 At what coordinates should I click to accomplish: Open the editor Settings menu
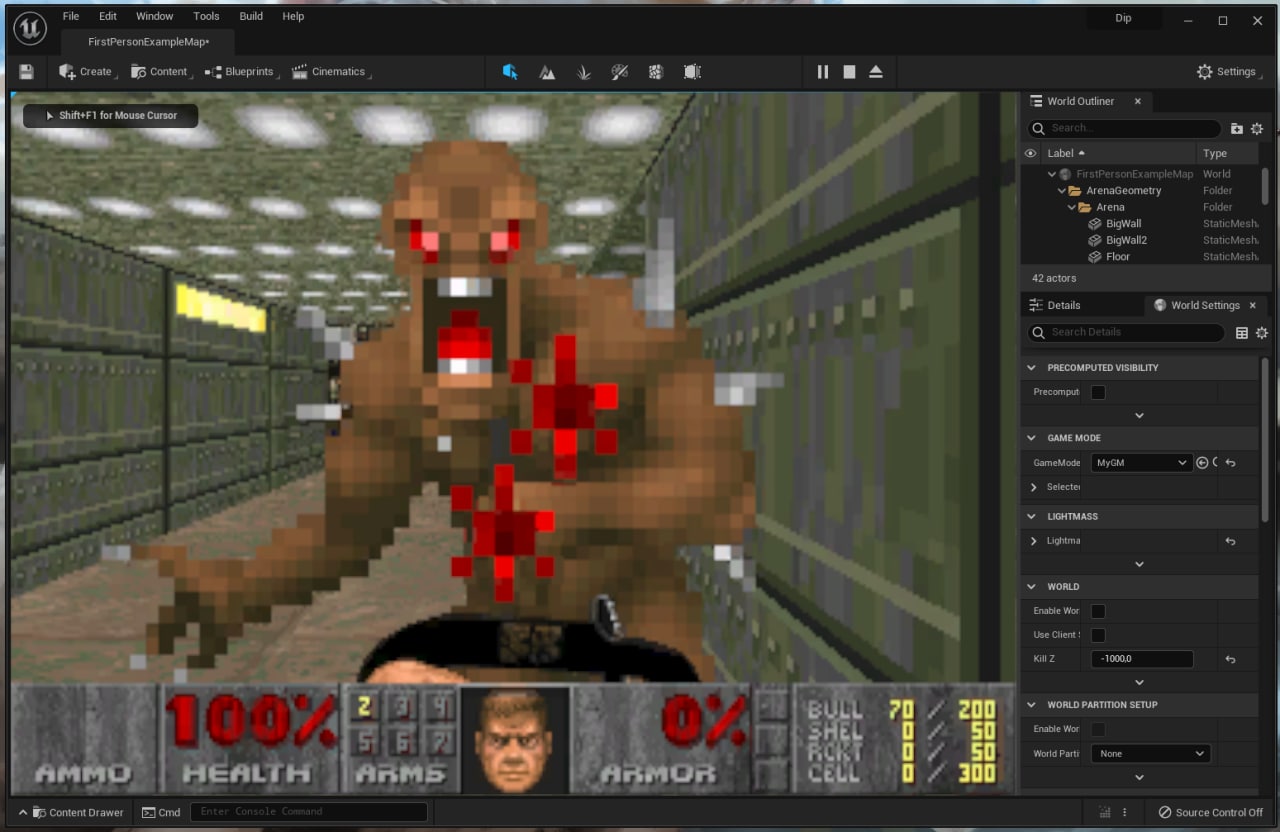(1228, 72)
